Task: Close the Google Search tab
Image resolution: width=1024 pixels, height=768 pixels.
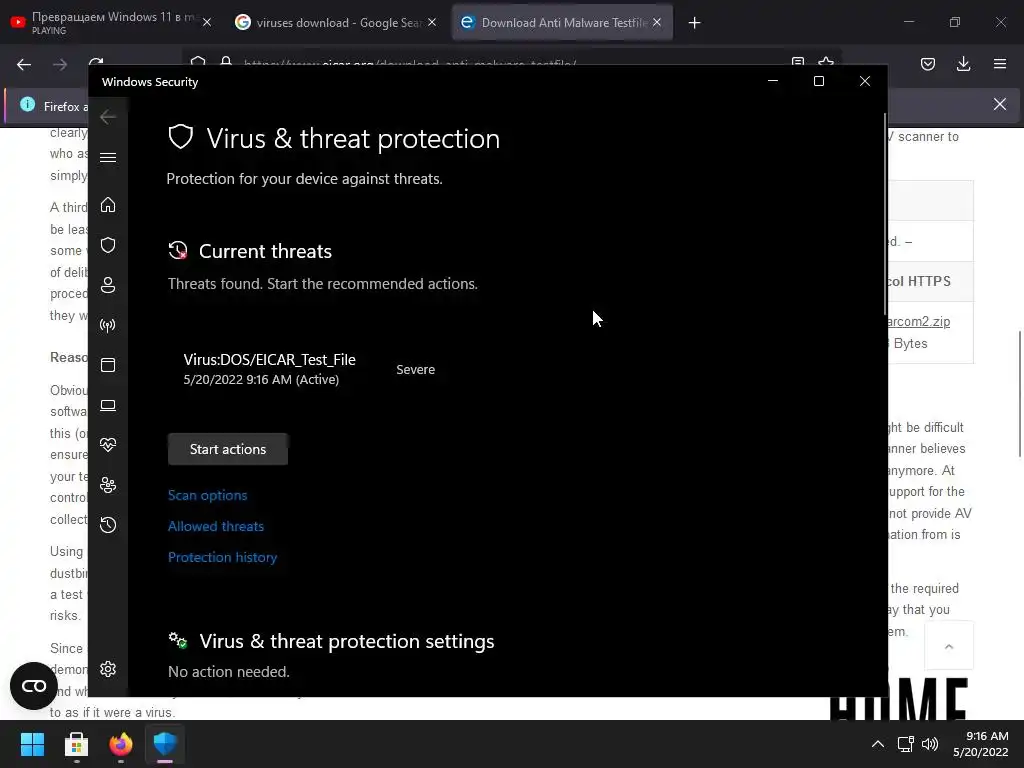Action: (x=432, y=22)
